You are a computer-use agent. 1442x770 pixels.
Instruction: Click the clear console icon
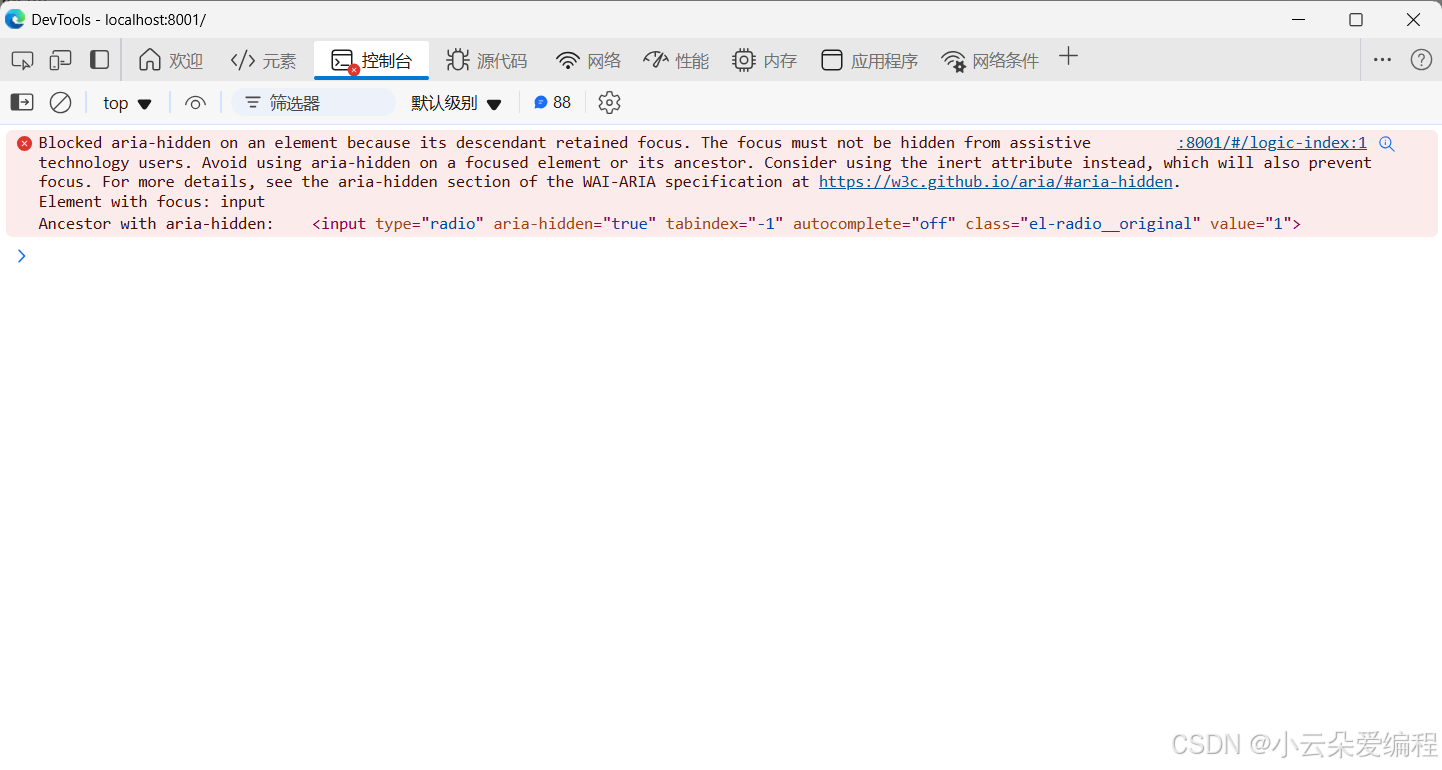click(x=60, y=102)
